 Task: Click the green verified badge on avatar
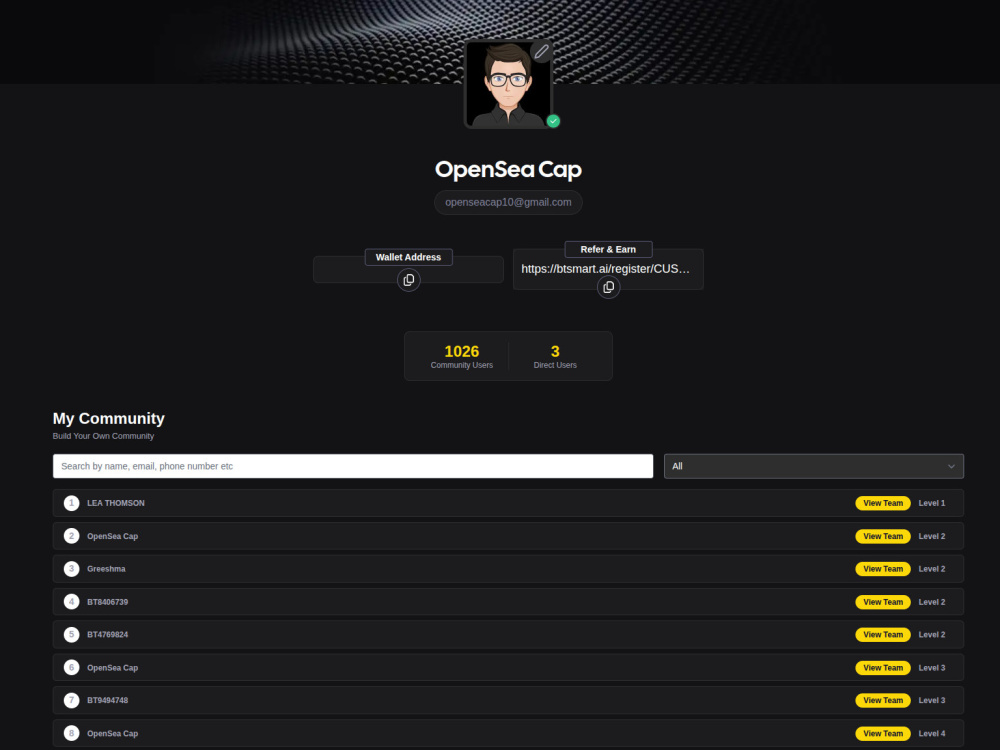[553, 121]
